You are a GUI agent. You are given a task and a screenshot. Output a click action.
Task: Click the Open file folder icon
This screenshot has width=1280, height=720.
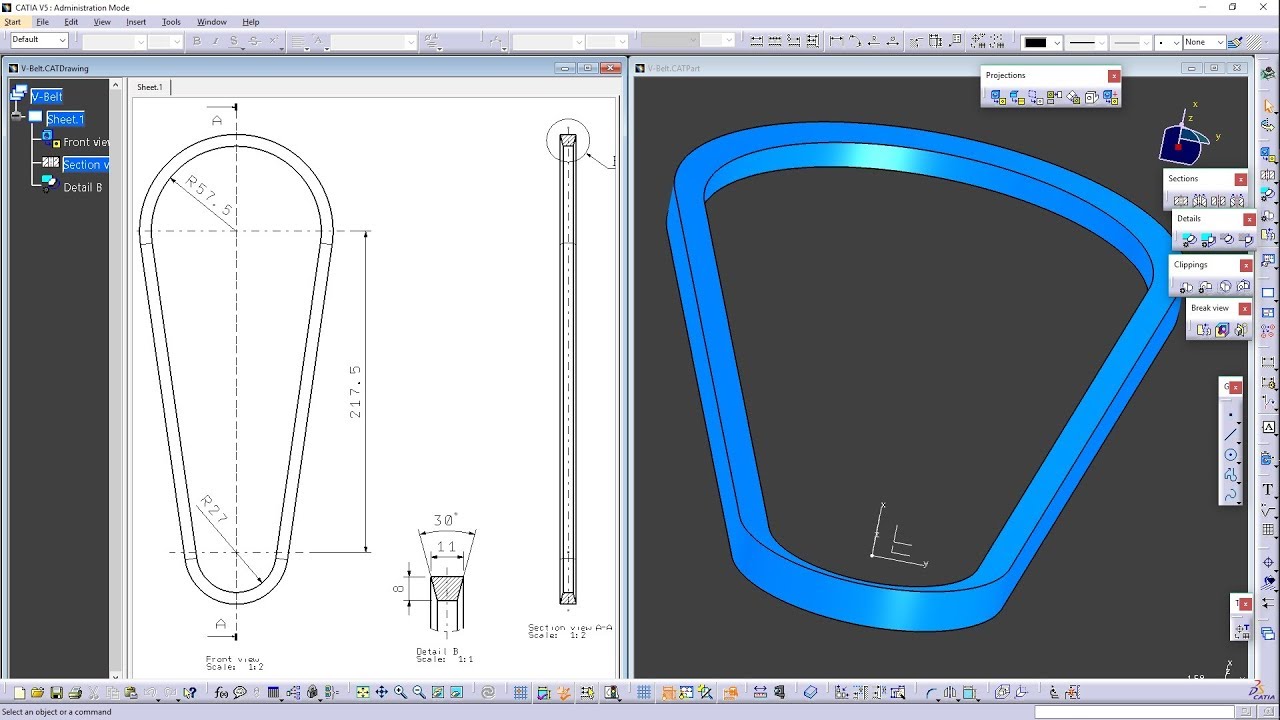37,692
